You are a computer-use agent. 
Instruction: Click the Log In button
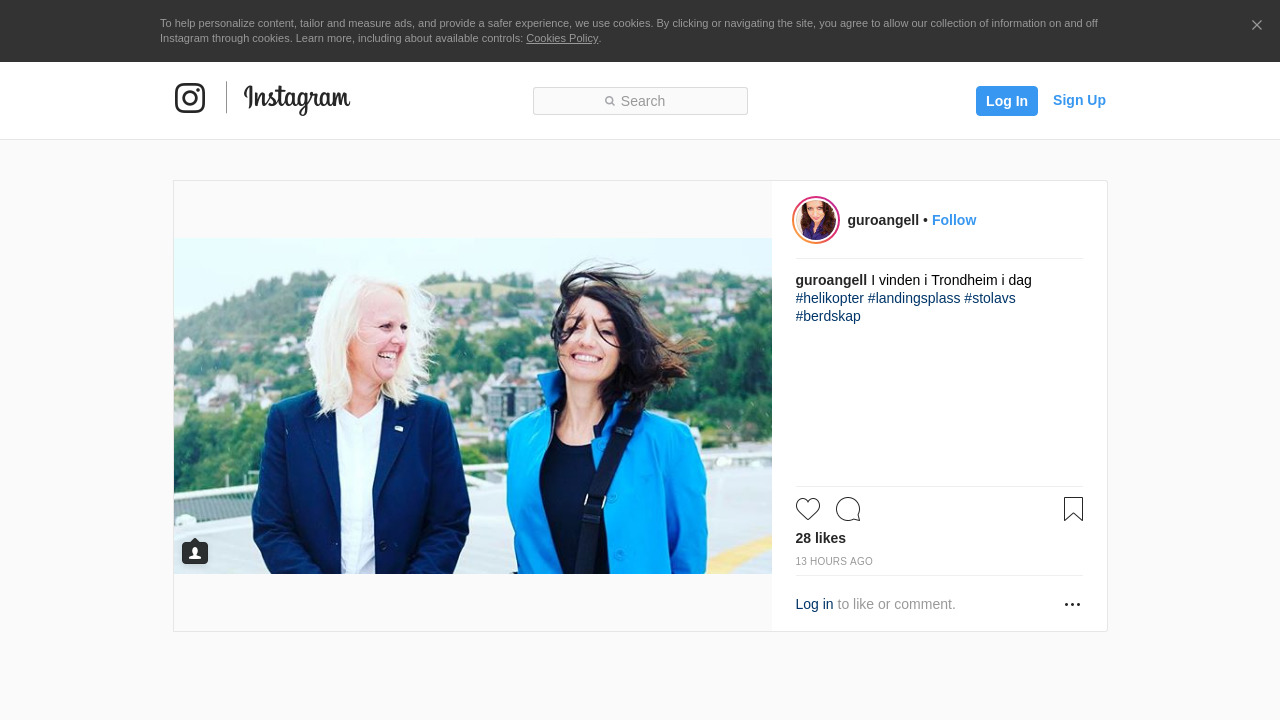(1007, 101)
